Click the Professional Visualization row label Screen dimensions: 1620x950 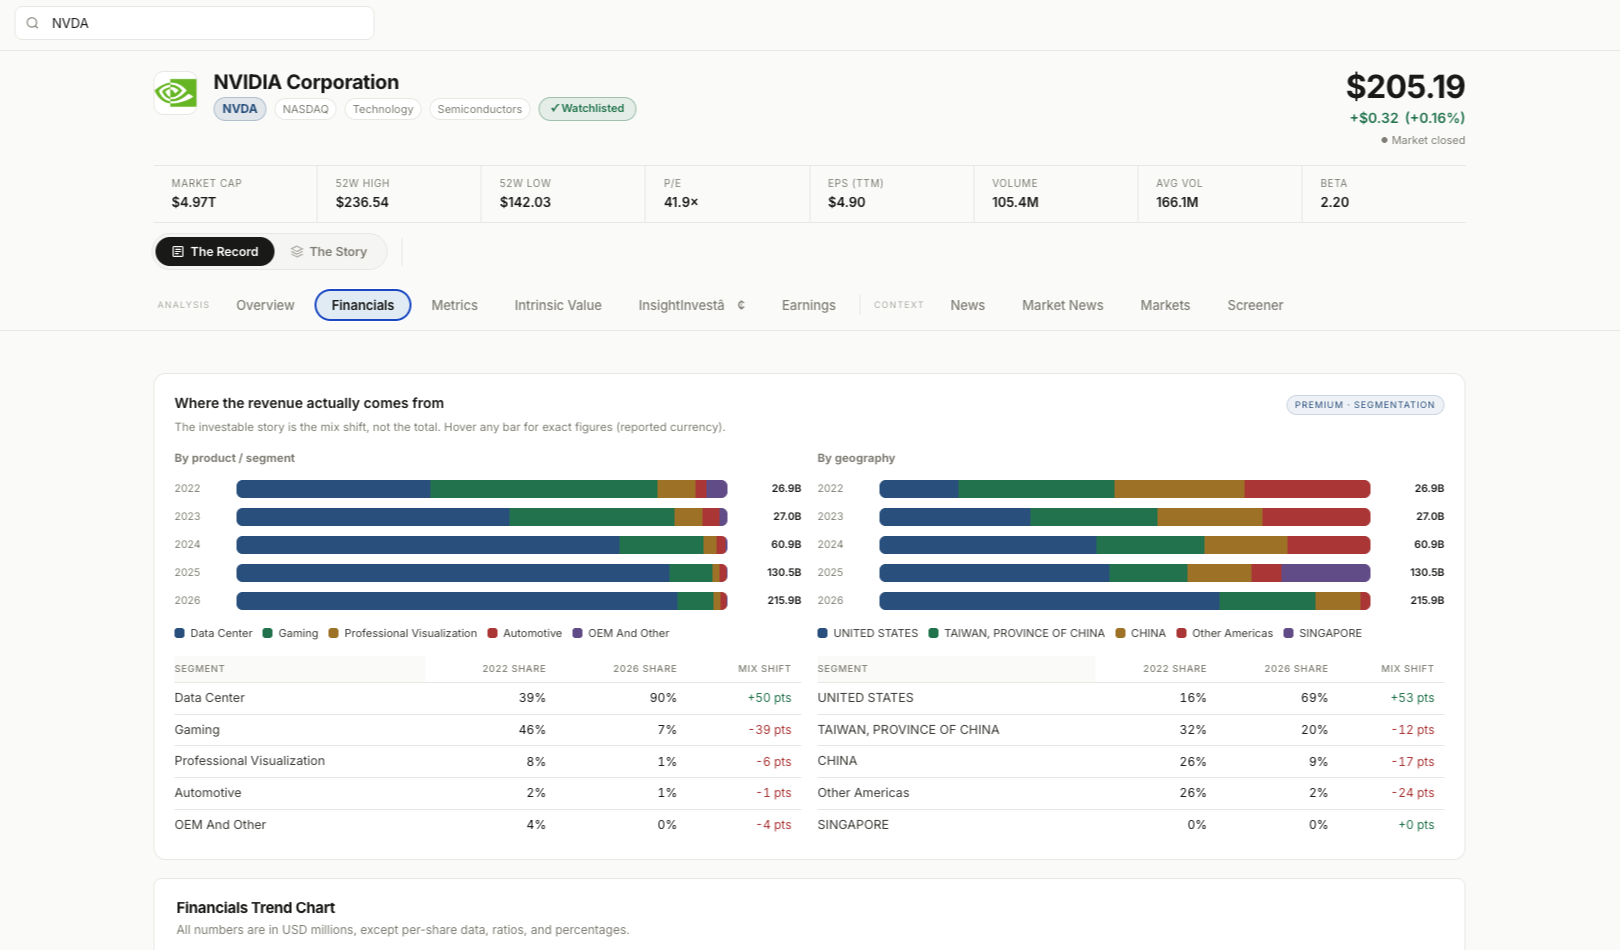250,761
